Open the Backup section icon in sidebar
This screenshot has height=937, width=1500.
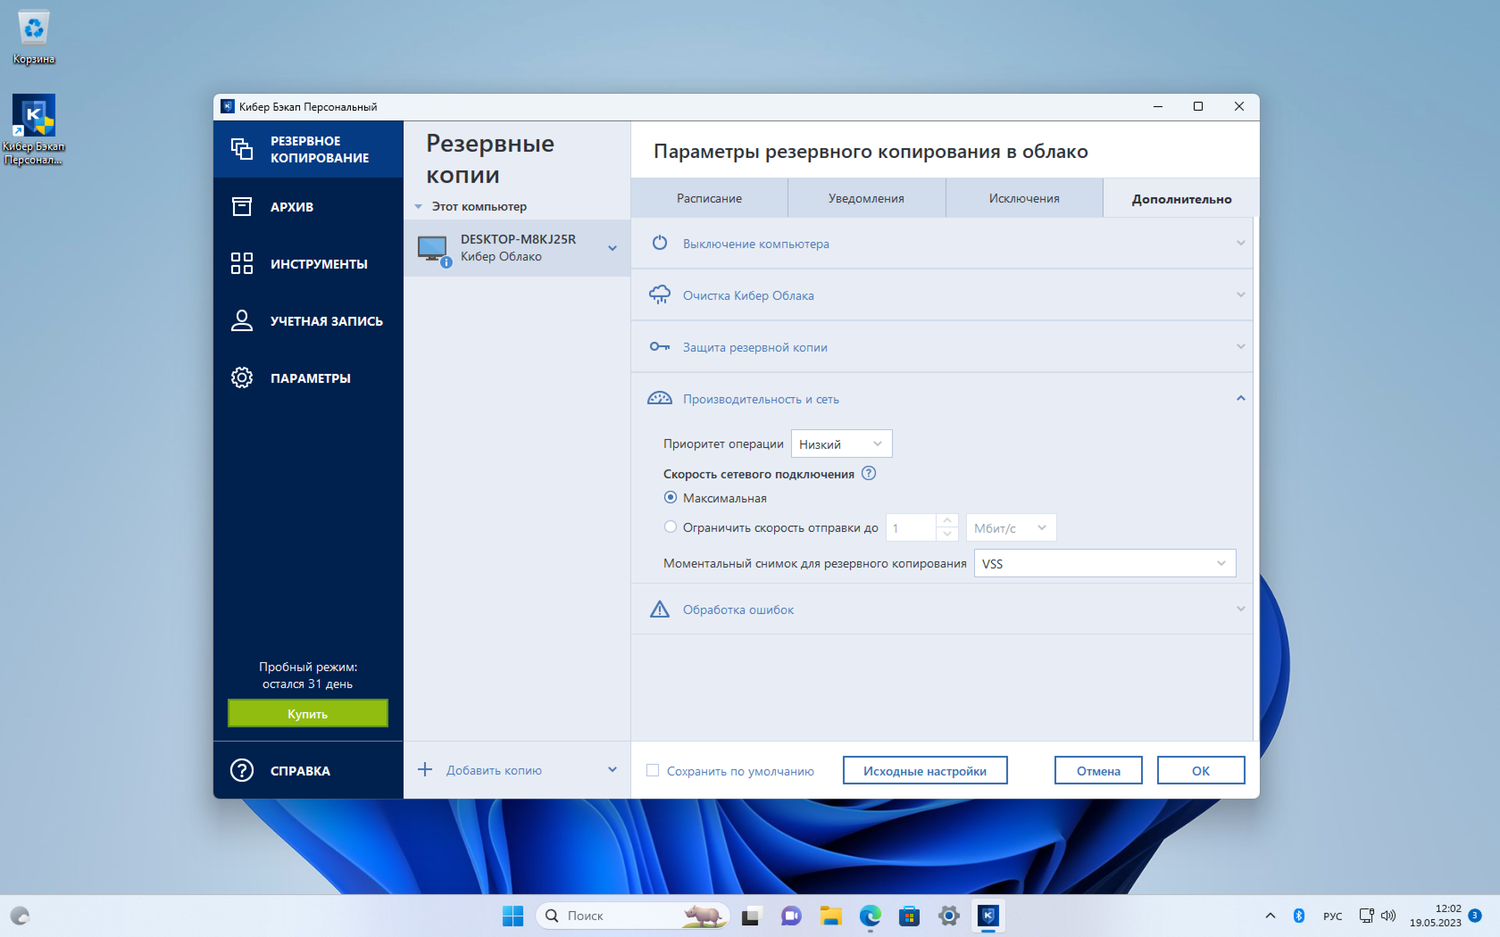242,149
